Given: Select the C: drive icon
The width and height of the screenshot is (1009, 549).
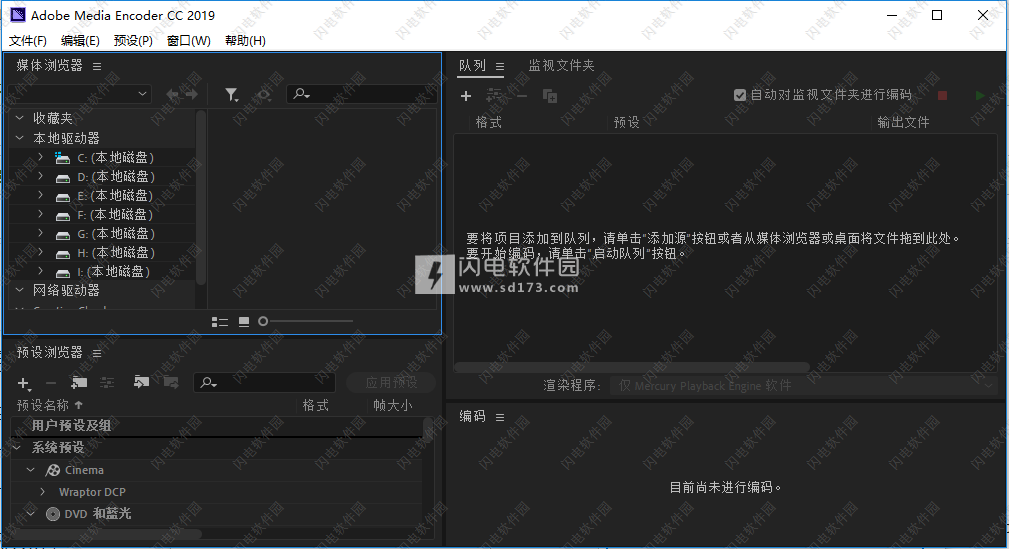Looking at the screenshot, I should [x=62, y=158].
